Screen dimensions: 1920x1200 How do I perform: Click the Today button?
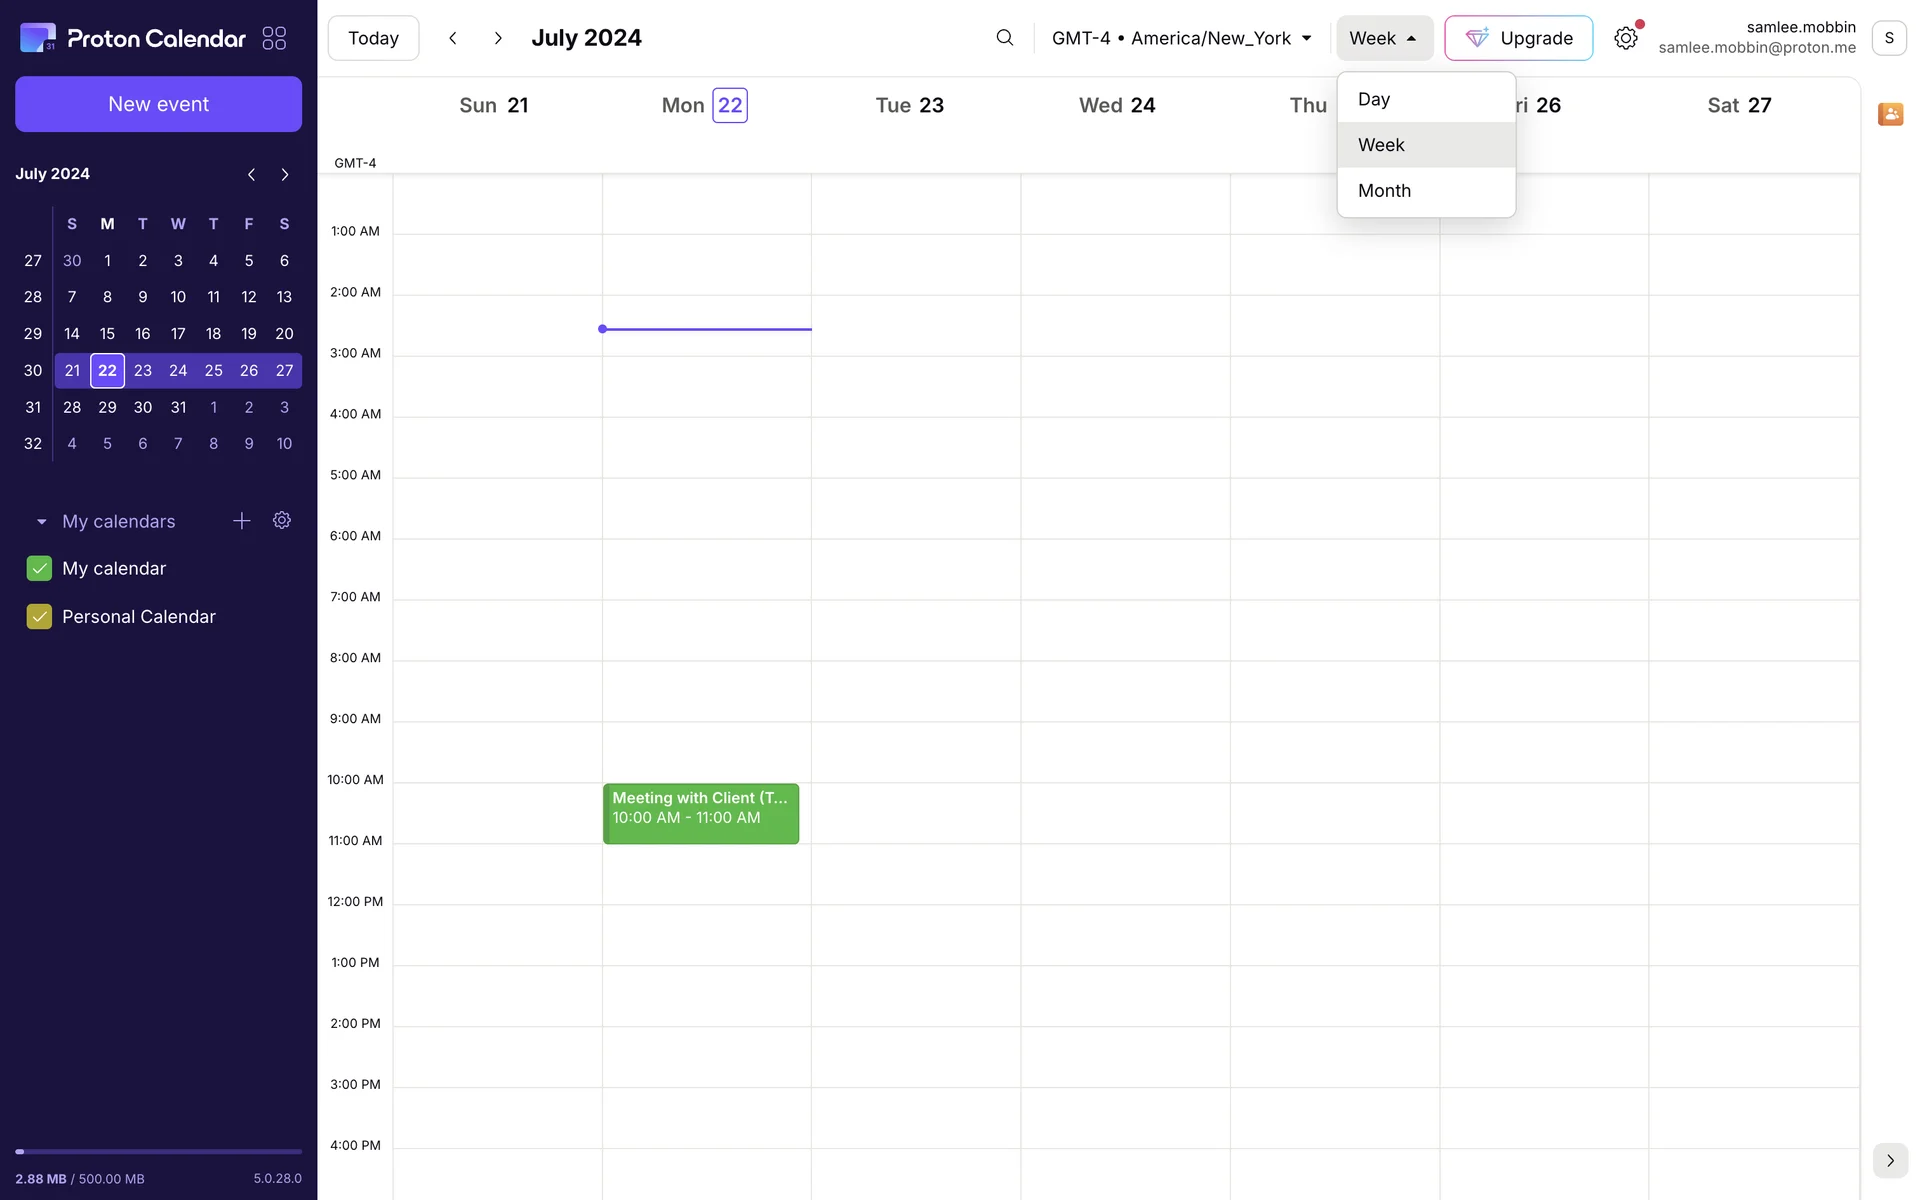tap(373, 38)
